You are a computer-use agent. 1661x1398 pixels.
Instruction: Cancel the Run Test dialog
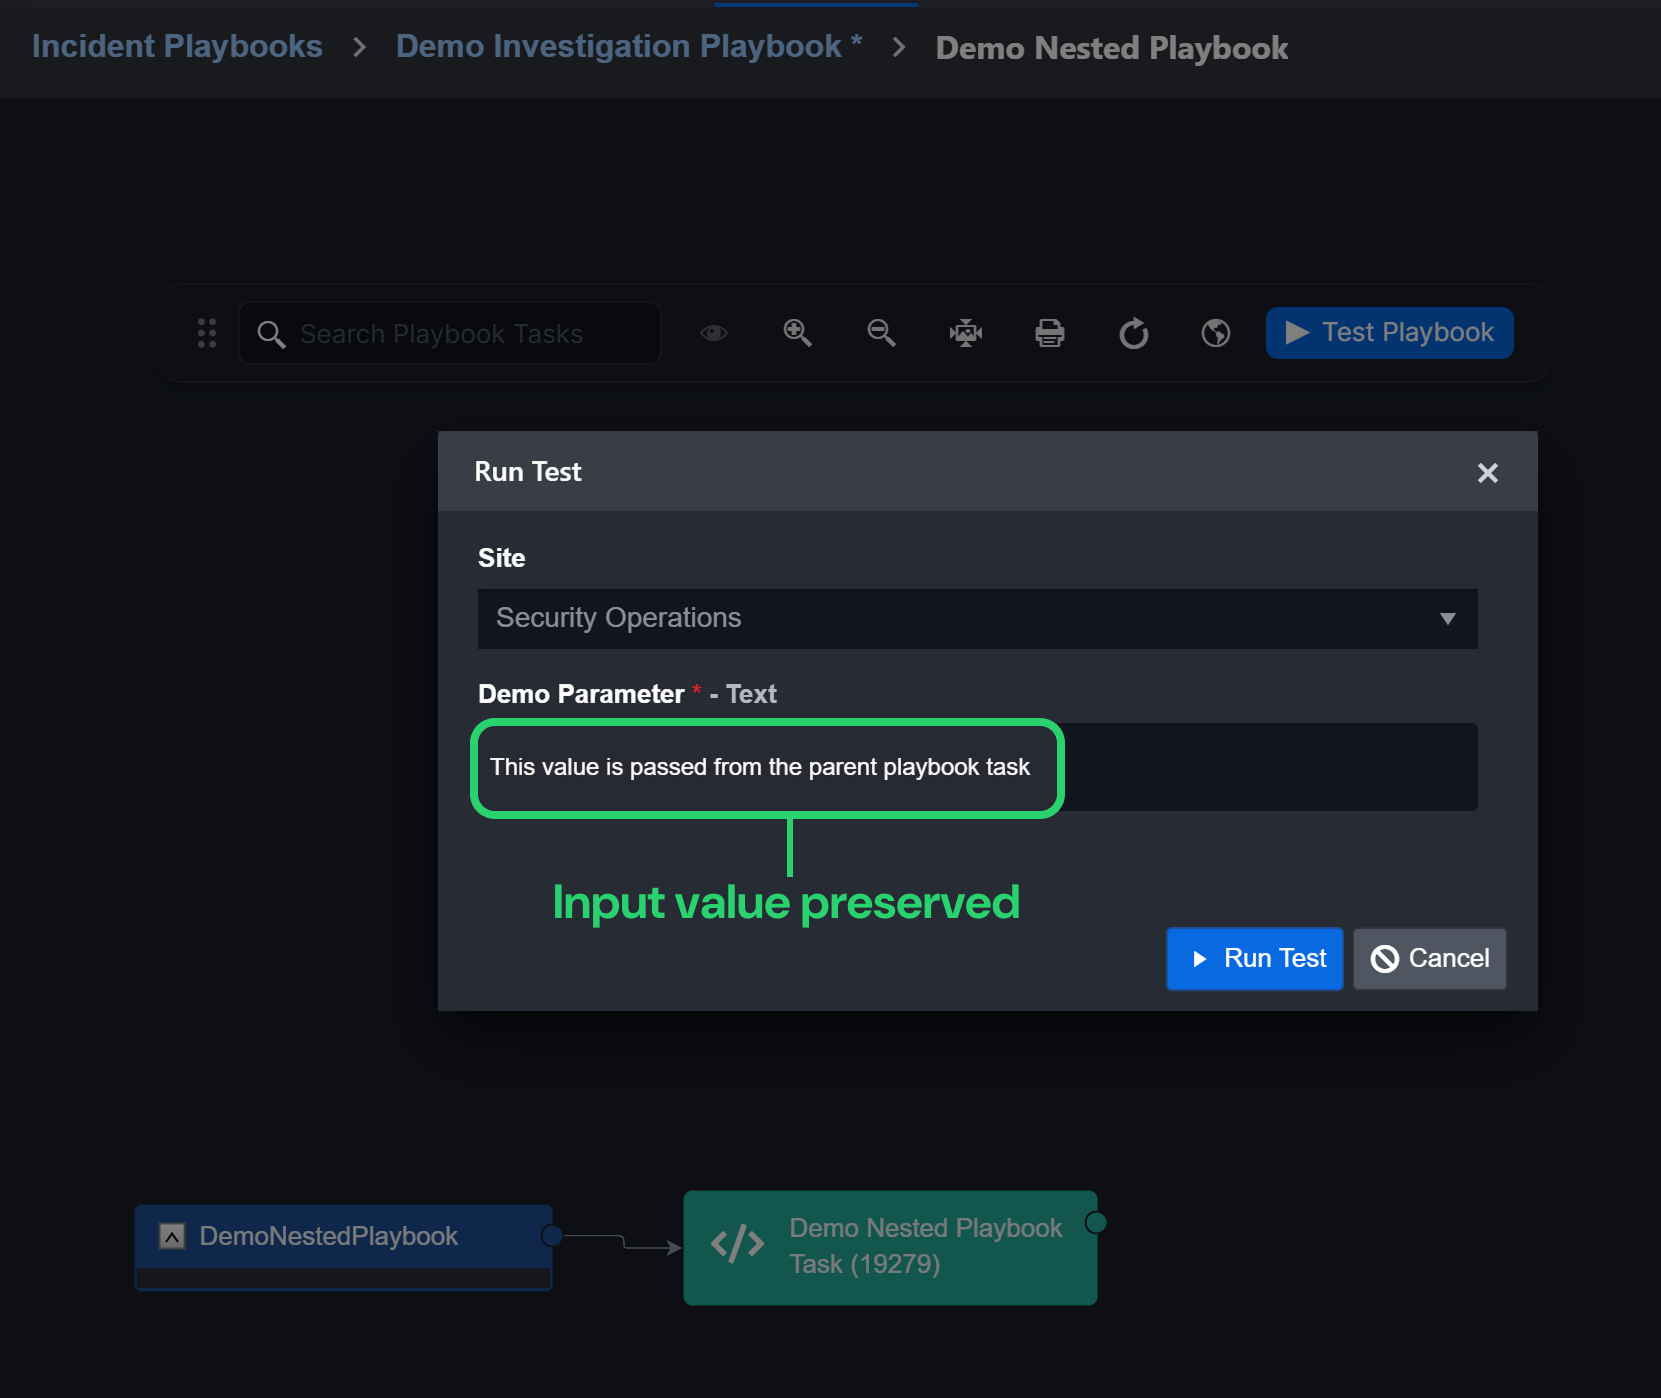(x=1429, y=959)
